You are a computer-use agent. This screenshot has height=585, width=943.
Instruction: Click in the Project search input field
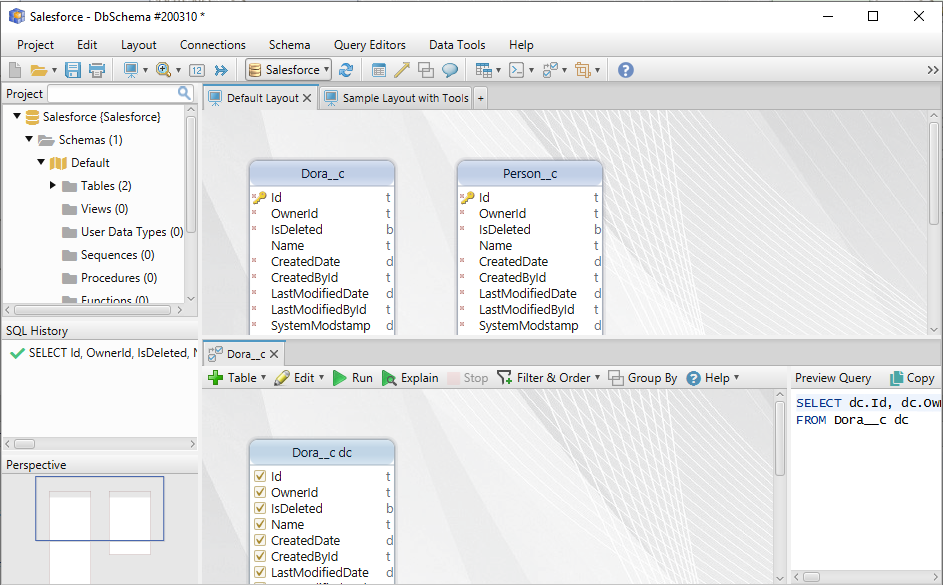tap(112, 93)
